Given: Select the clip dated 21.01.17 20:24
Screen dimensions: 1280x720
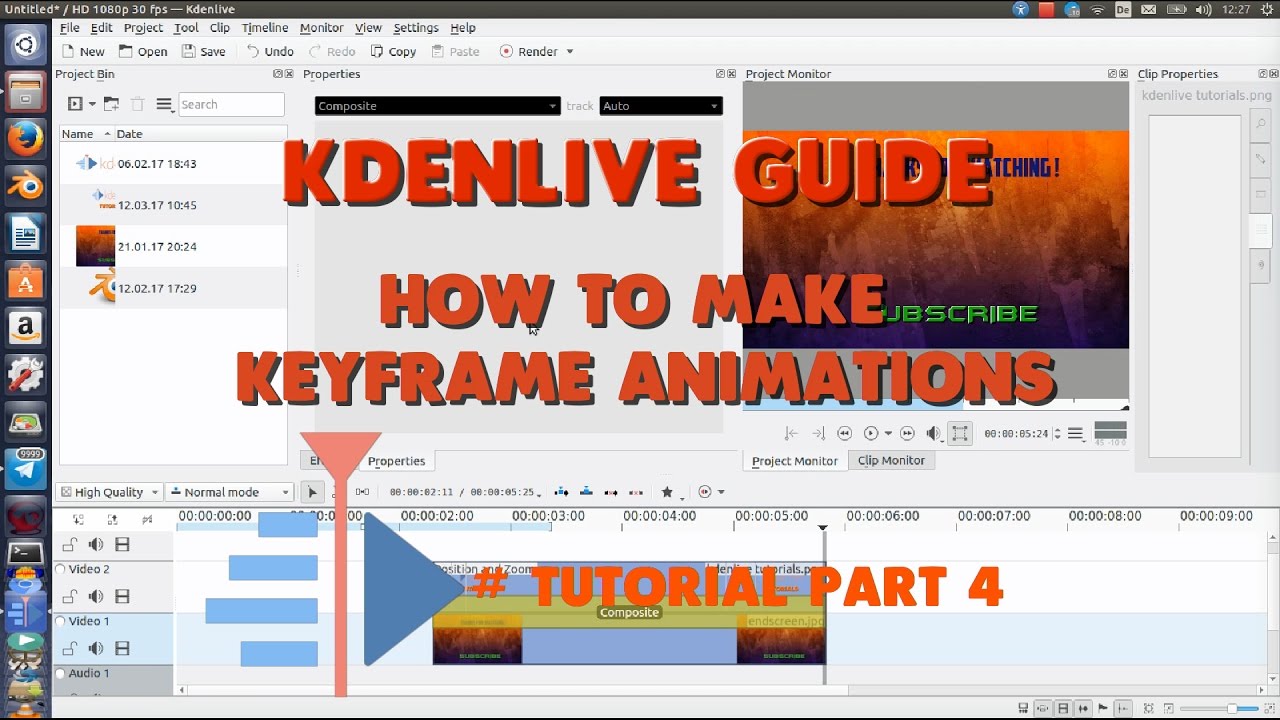Looking at the screenshot, I should [173, 246].
